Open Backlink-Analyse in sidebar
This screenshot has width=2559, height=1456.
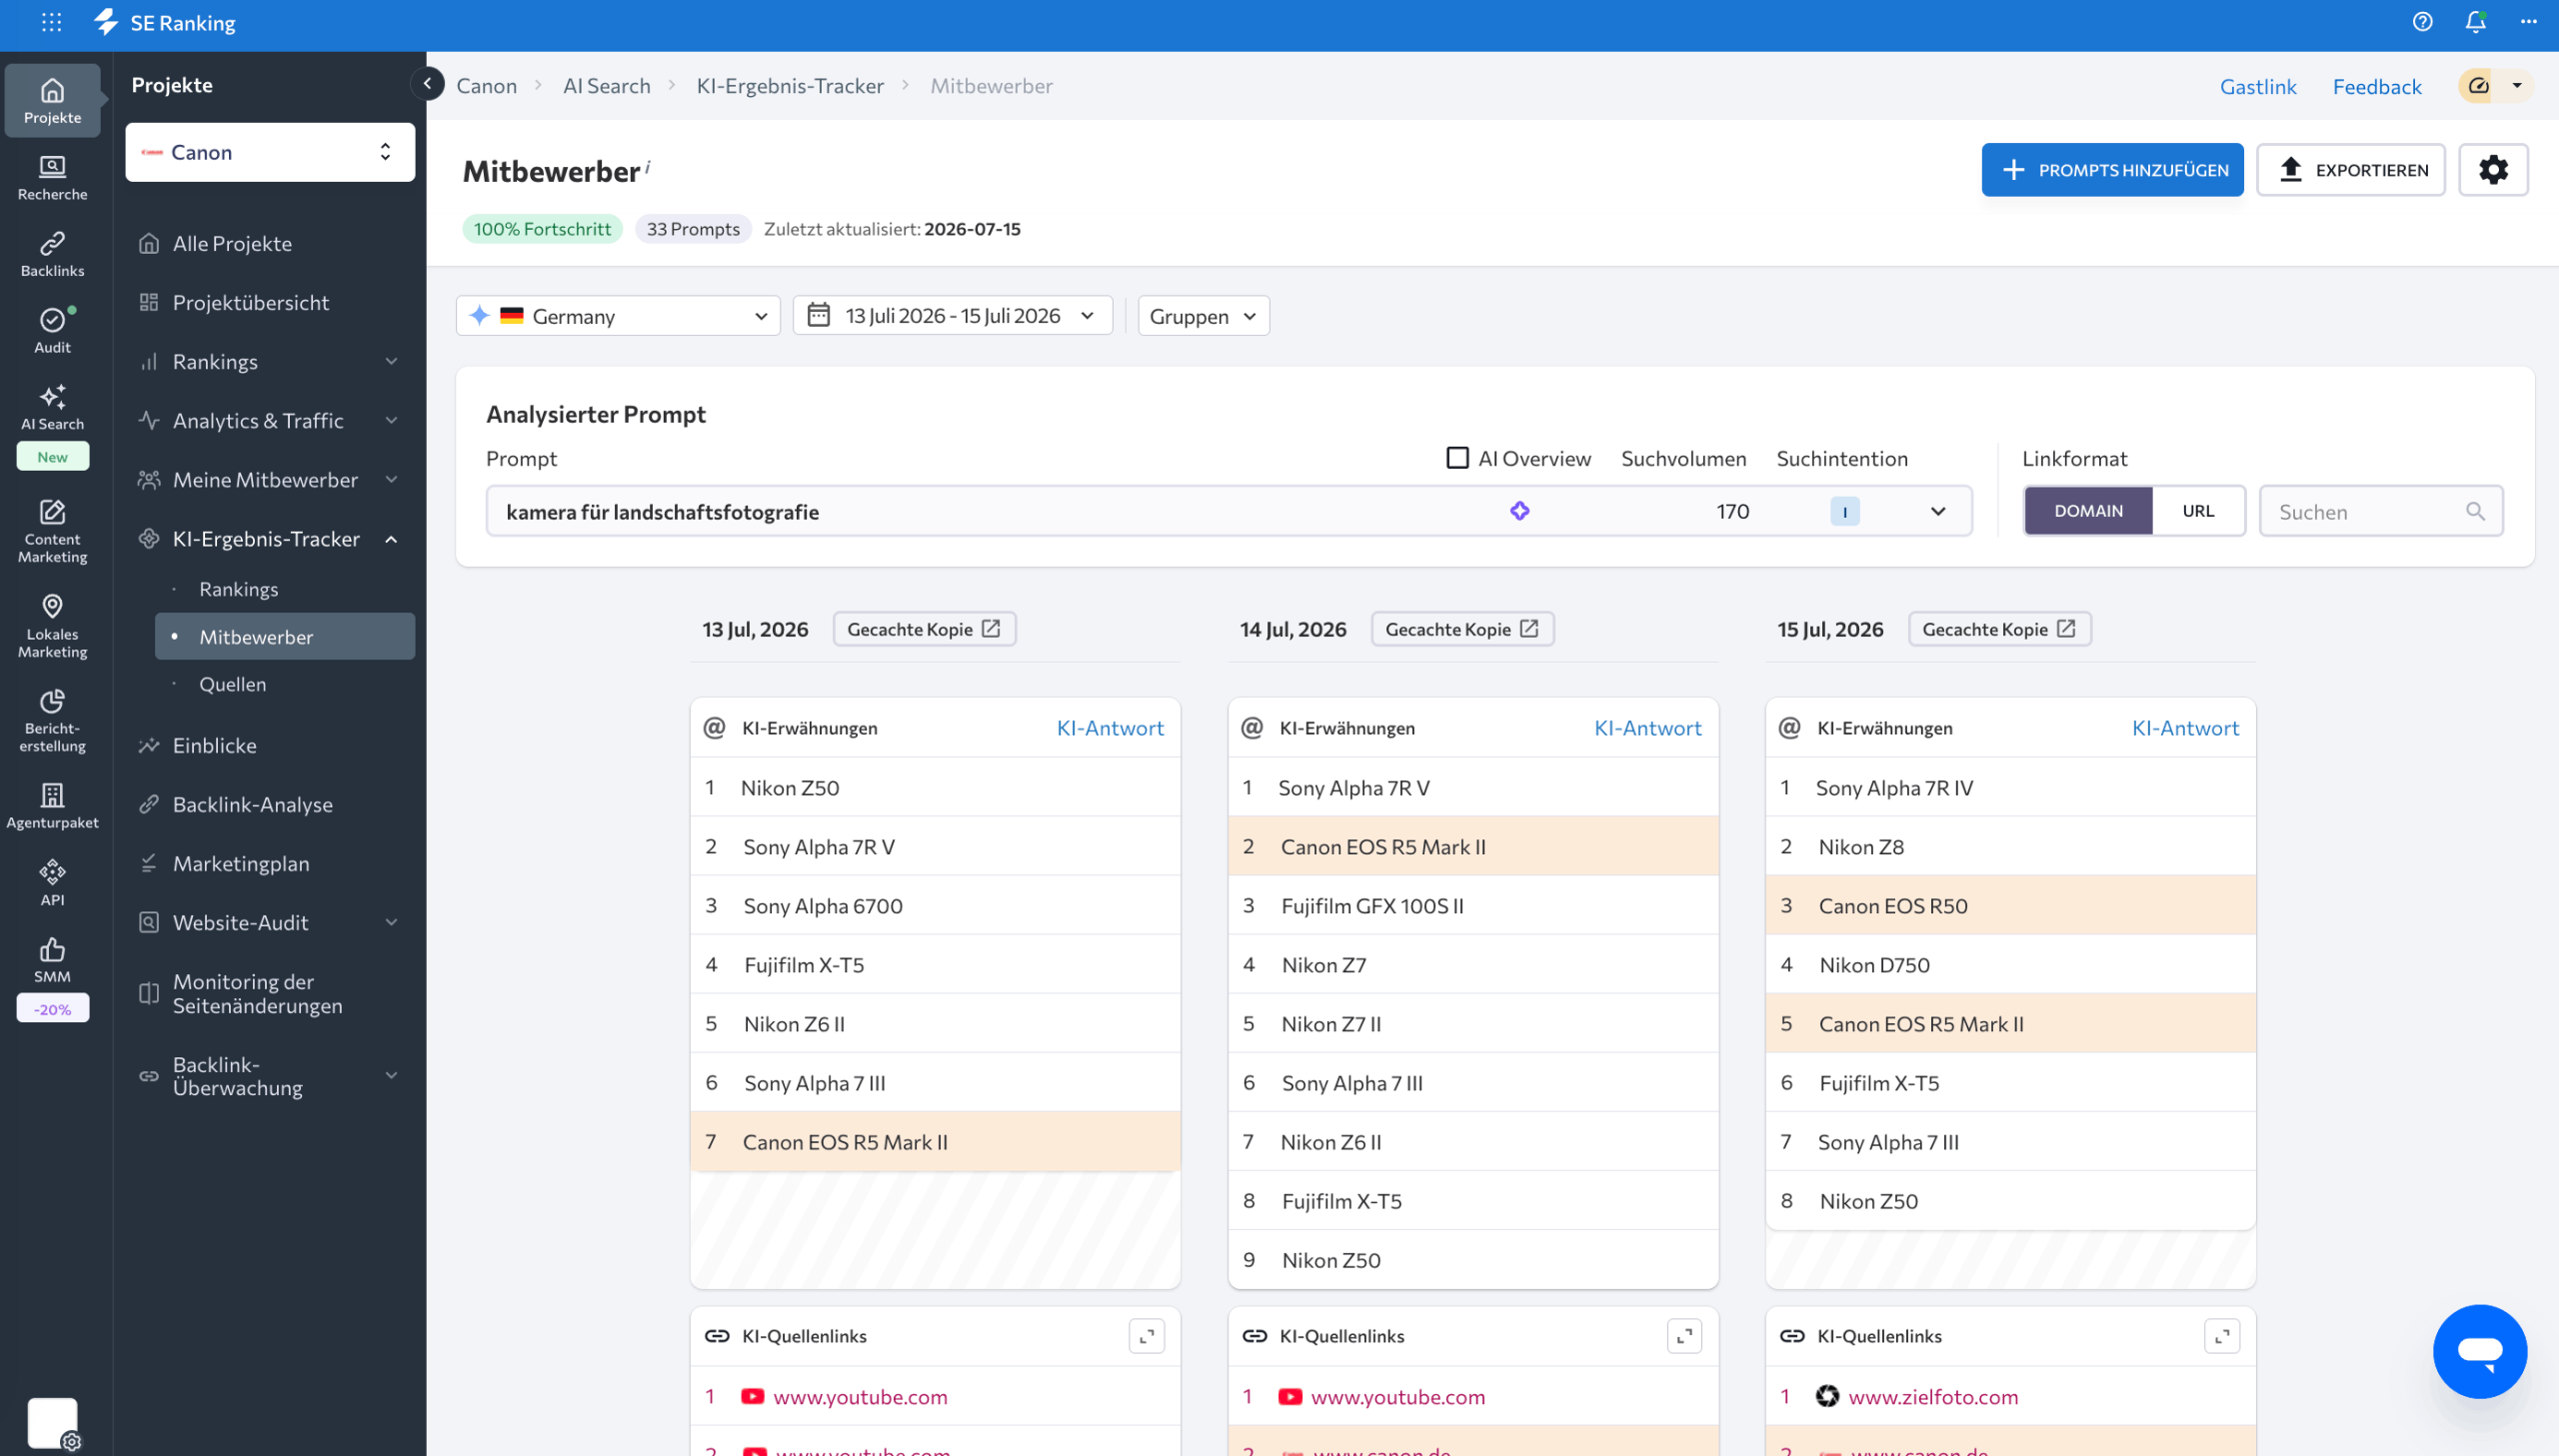click(x=252, y=804)
